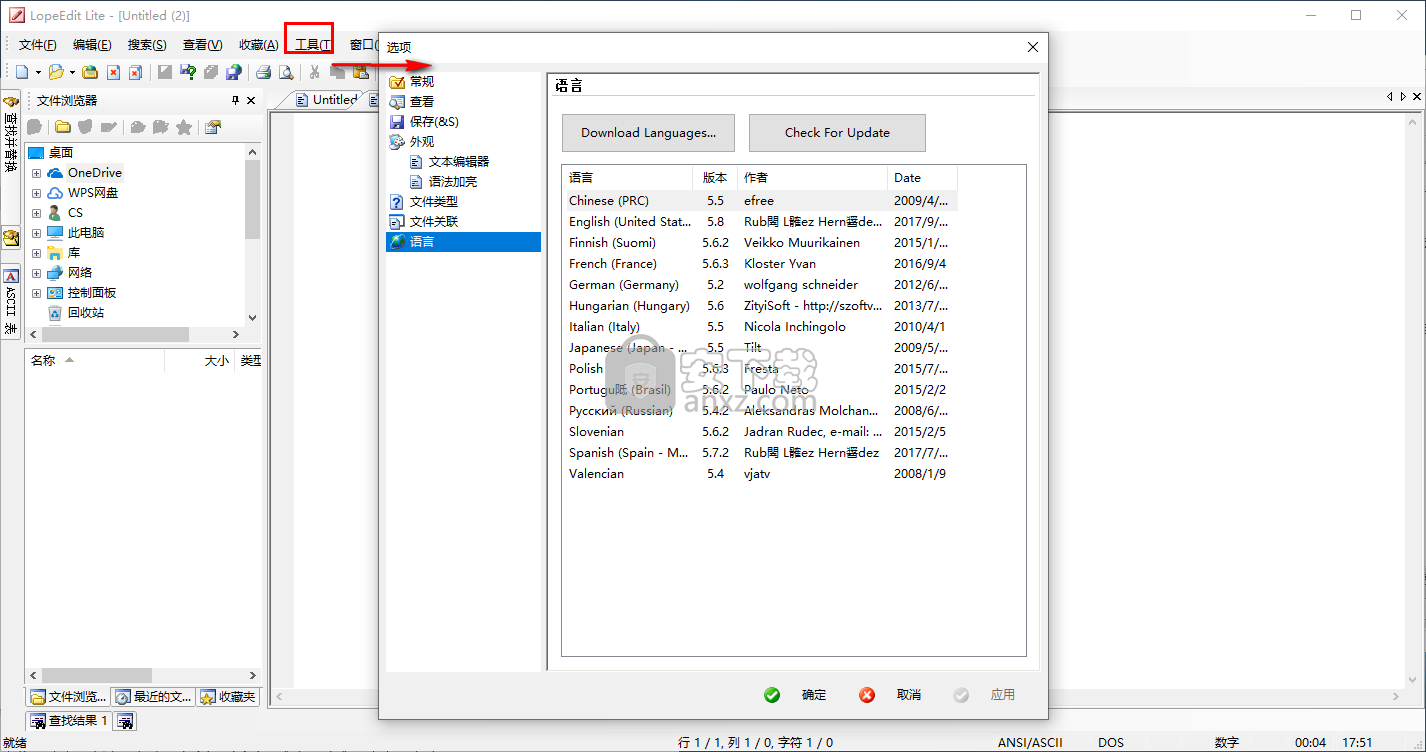The image size is (1426, 752).
Task: Click the Open file folder icon
Action: [56, 72]
